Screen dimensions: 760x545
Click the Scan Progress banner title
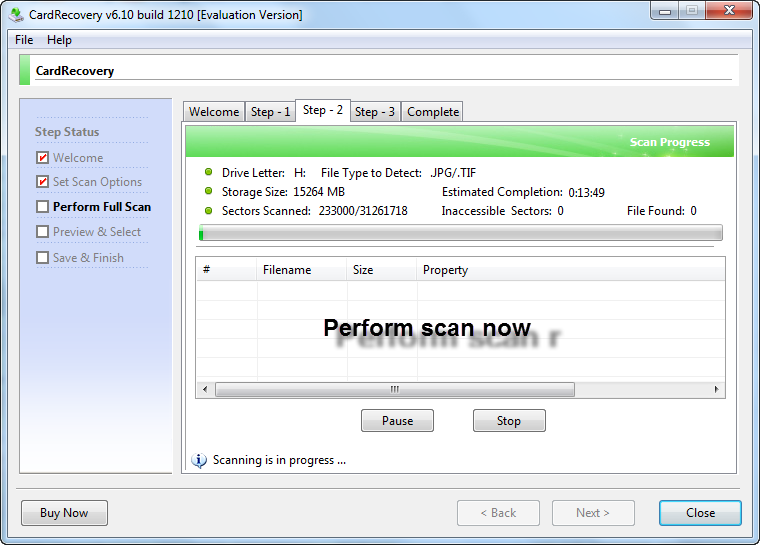coord(670,142)
